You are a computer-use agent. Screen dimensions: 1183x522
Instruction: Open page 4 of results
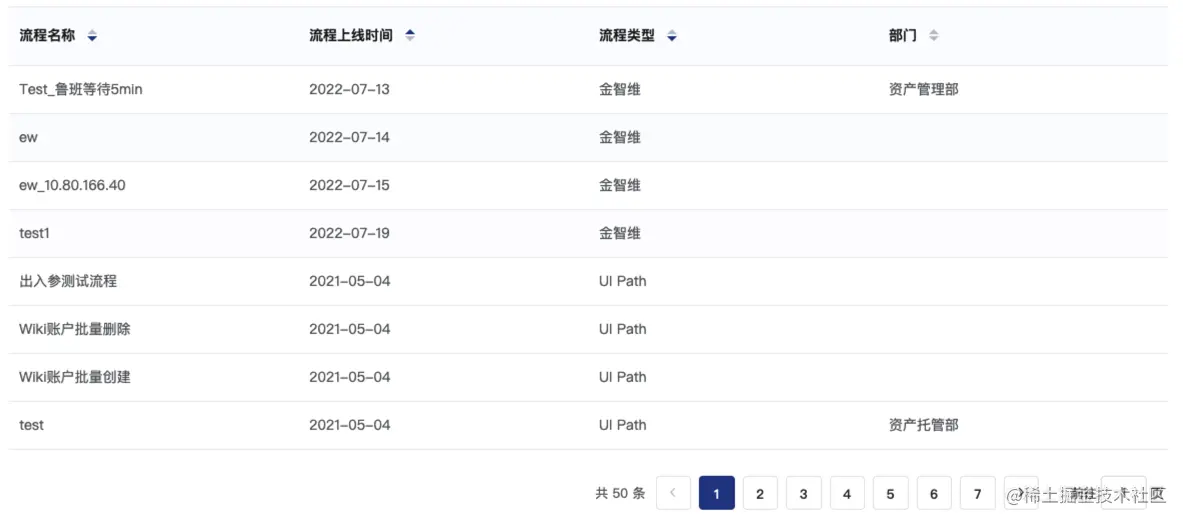(x=847, y=493)
